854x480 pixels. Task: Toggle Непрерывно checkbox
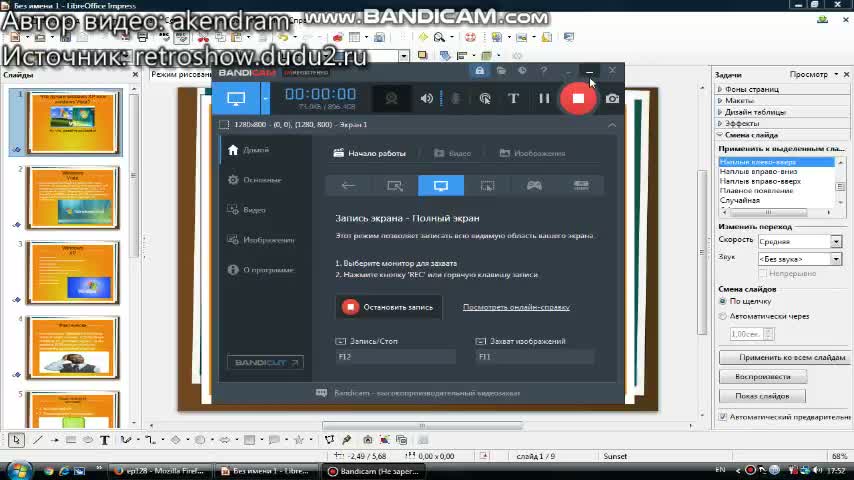tap(762, 274)
